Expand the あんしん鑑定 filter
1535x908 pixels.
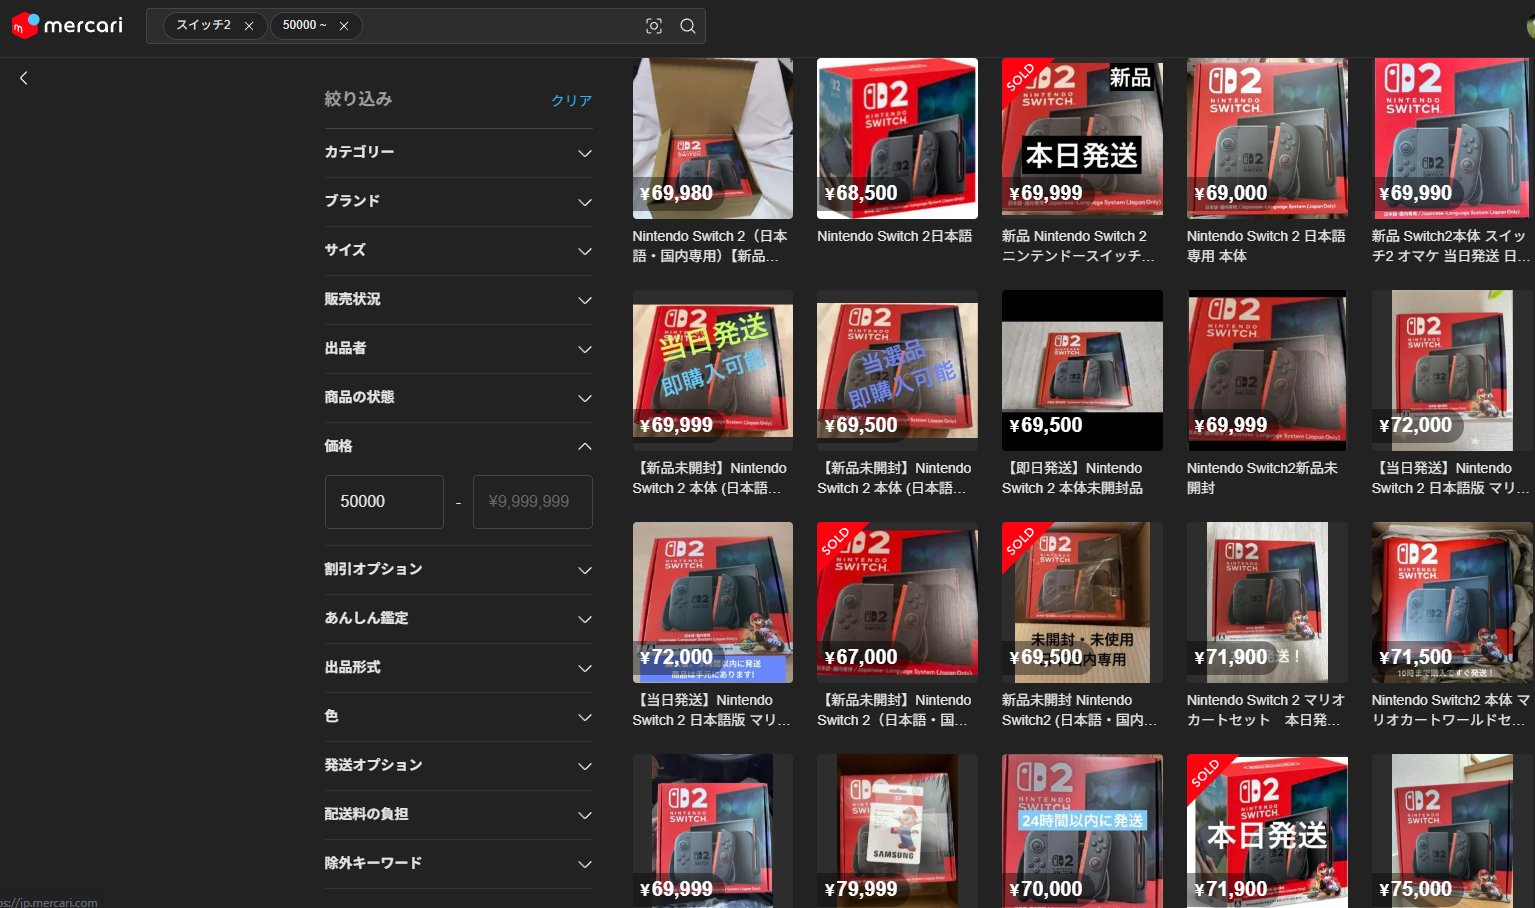[x=458, y=619]
